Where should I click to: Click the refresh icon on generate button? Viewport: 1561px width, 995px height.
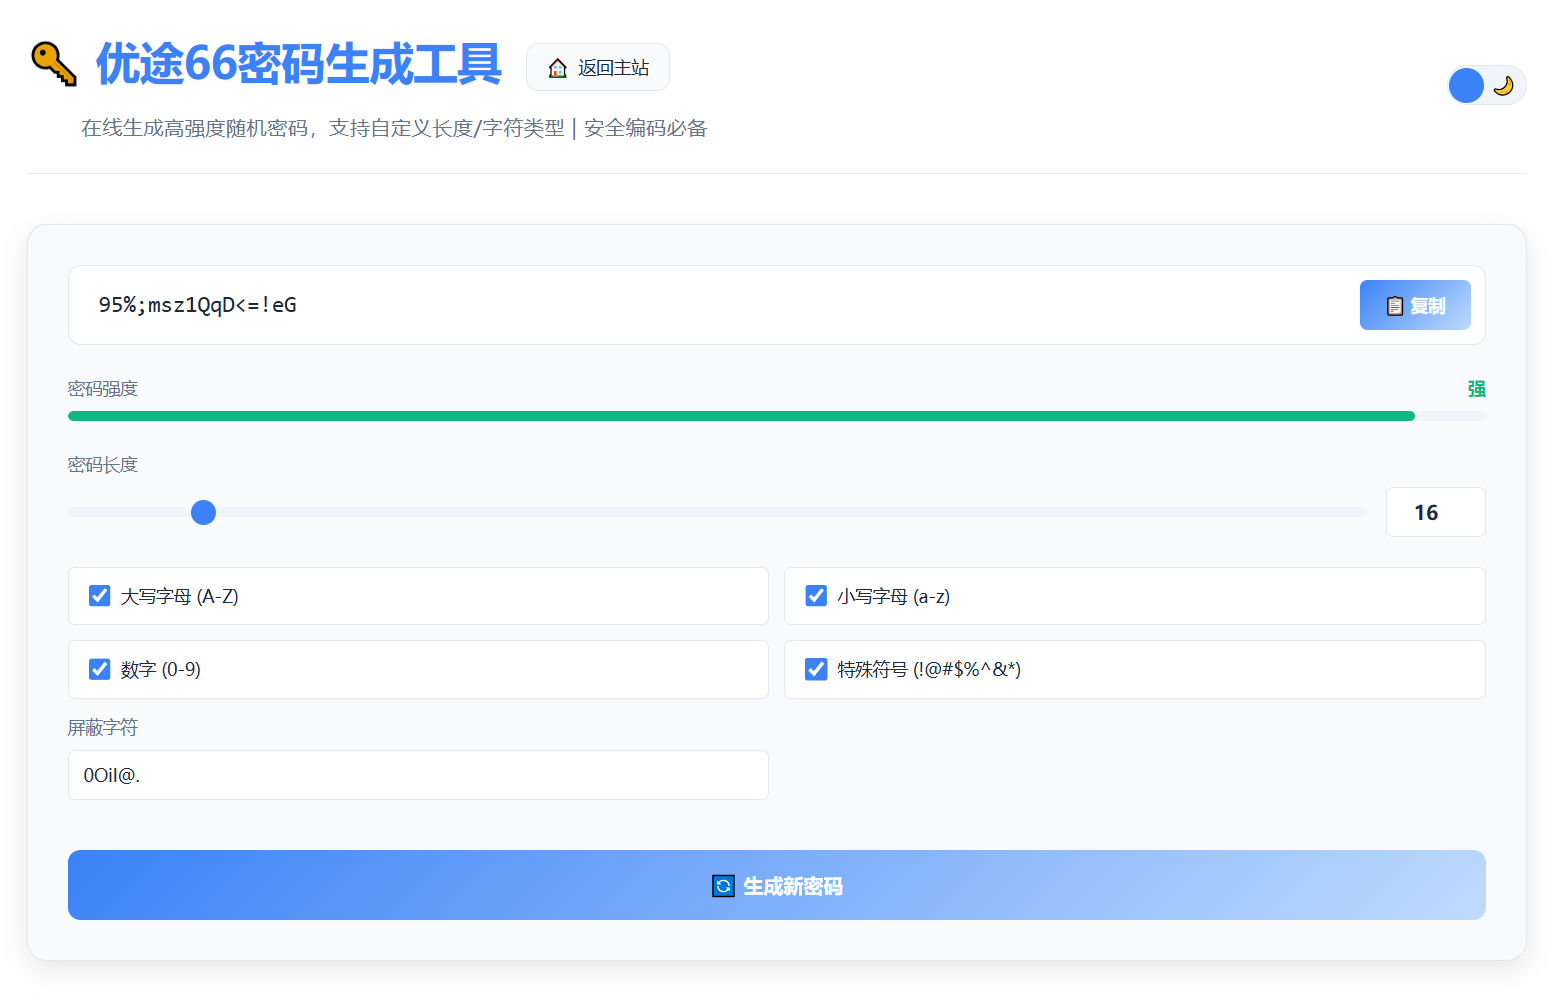click(723, 886)
